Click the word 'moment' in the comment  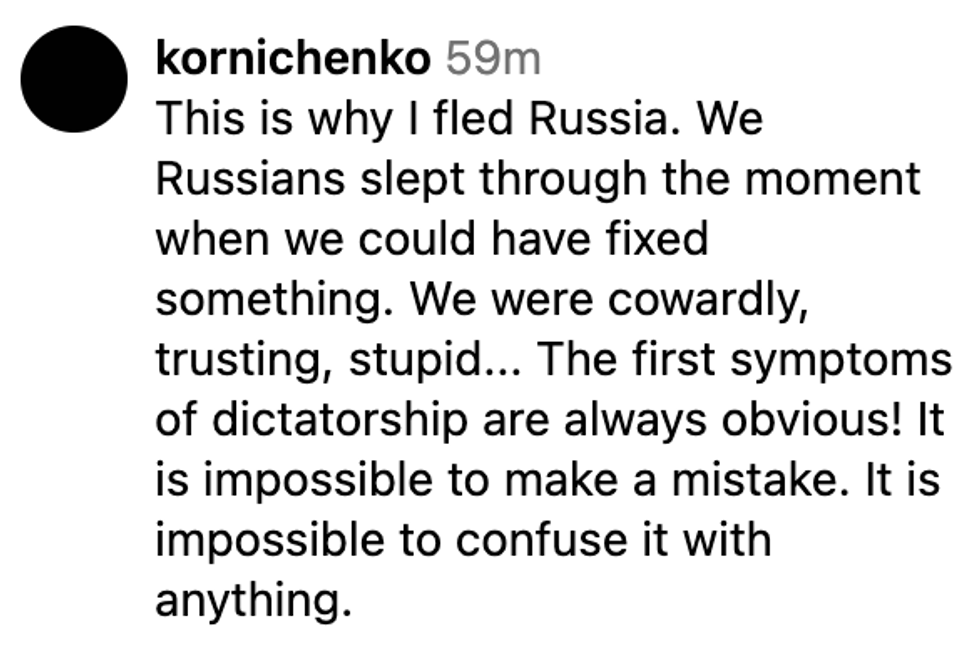pyautogui.click(x=839, y=180)
